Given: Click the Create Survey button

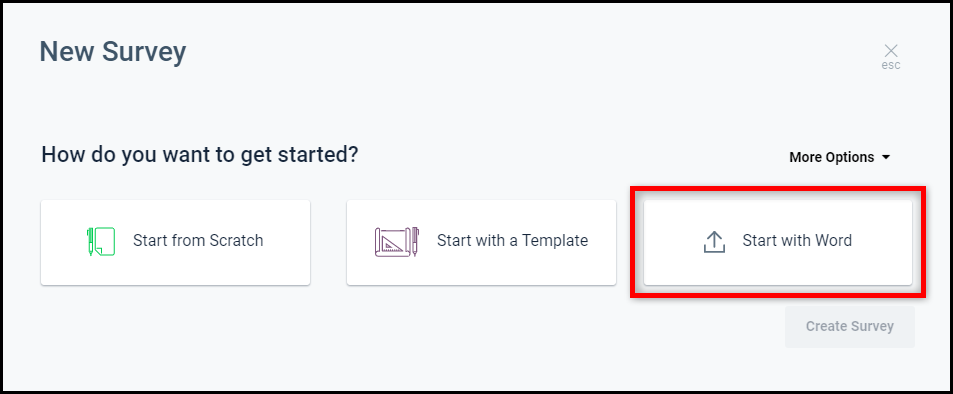Looking at the screenshot, I should (850, 327).
